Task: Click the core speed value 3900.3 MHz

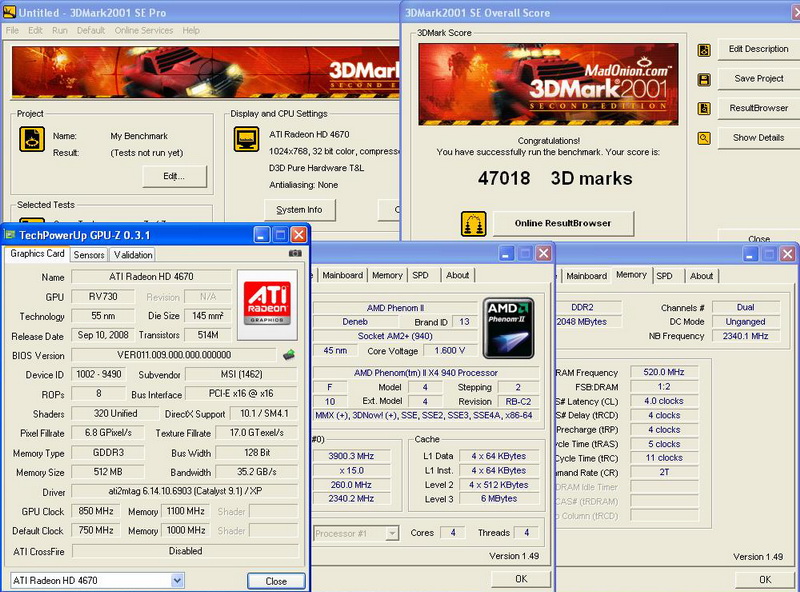Action: 351,456
